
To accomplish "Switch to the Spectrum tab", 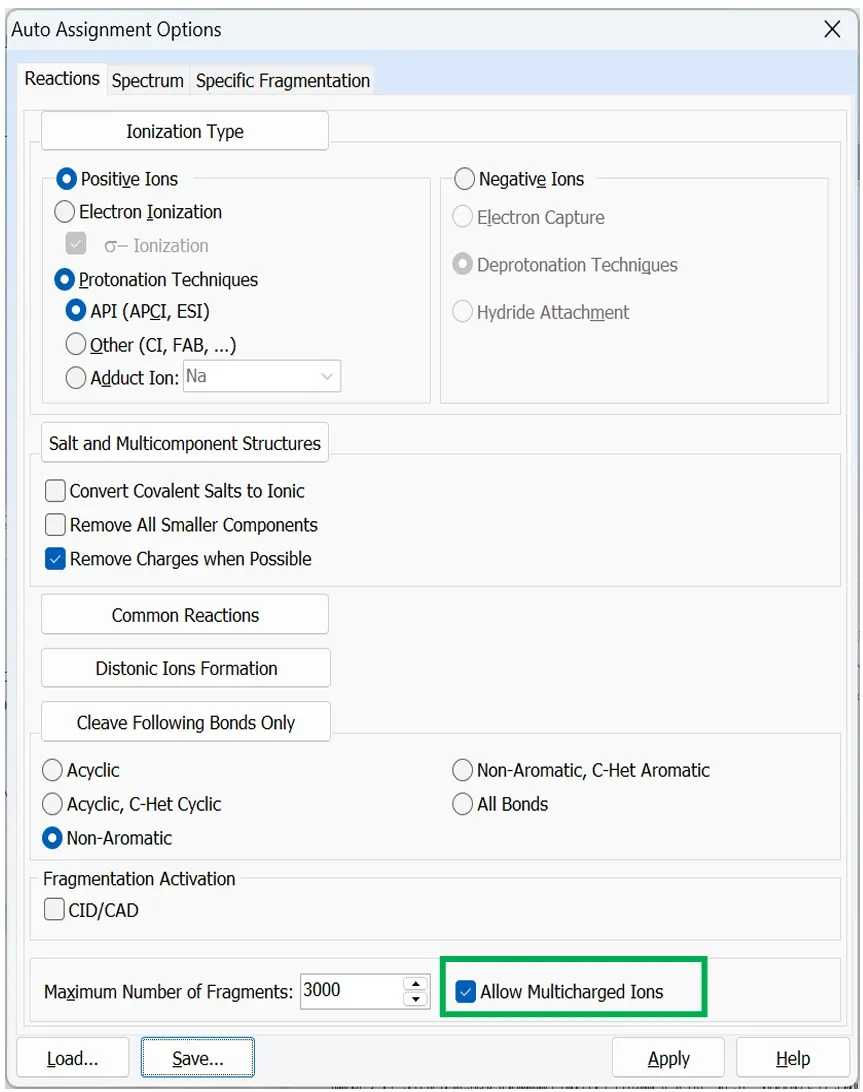I will 148,81.
